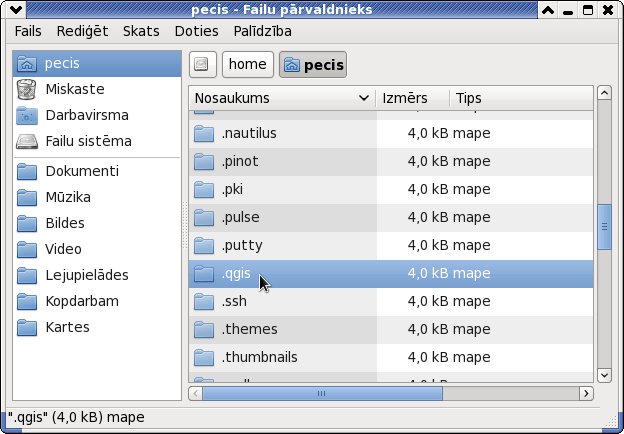Open the Doties menu
Image resolution: width=624 pixels, height=434 pixels.
[196, 31]
